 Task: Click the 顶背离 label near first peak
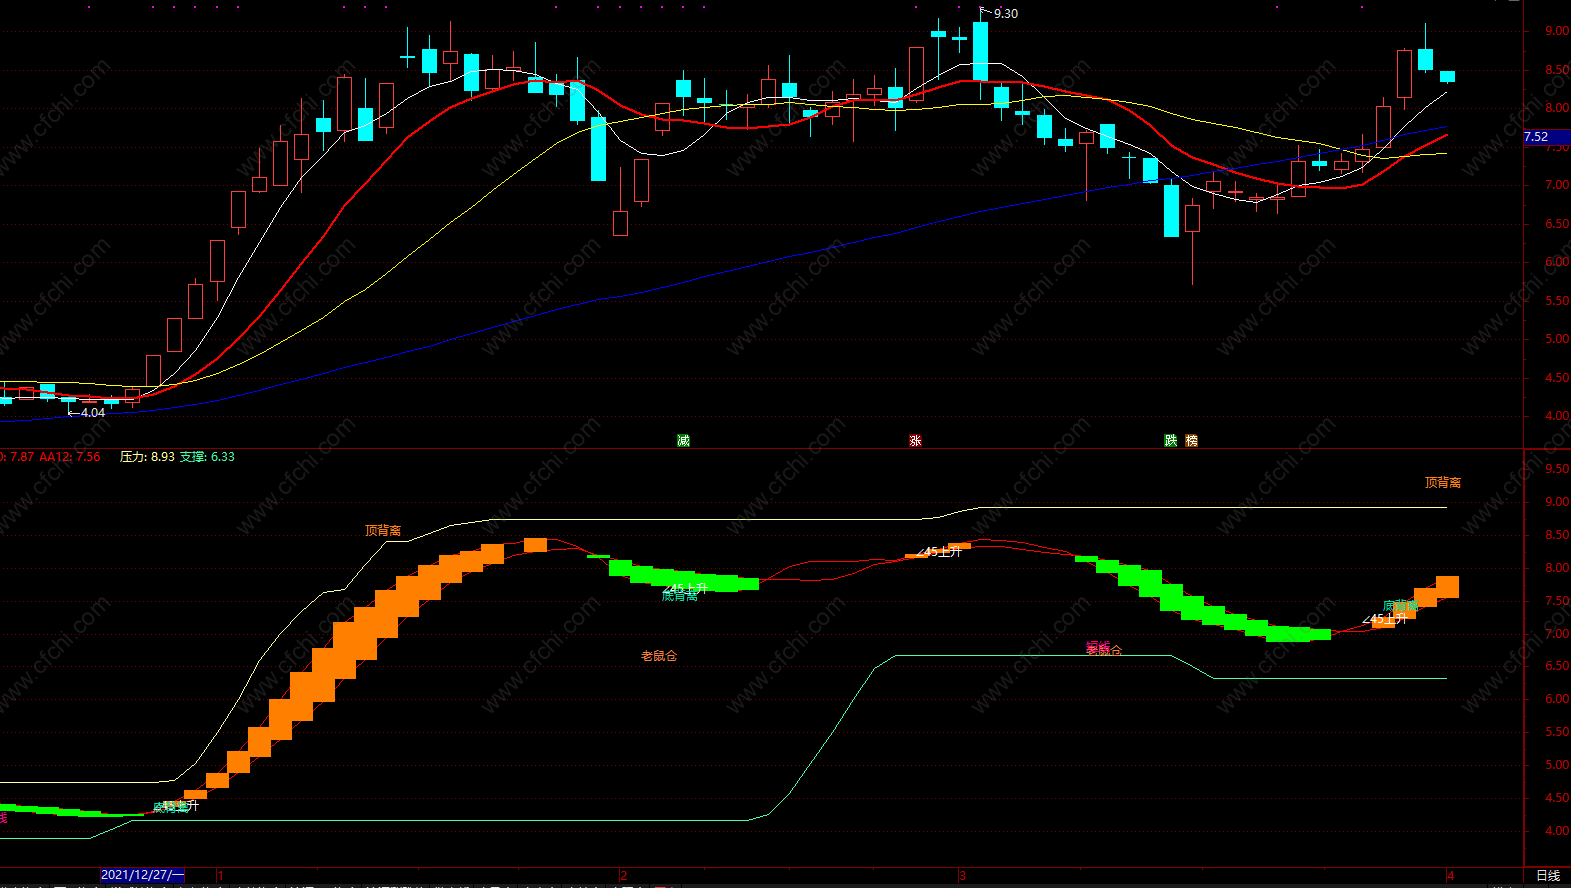383,530
